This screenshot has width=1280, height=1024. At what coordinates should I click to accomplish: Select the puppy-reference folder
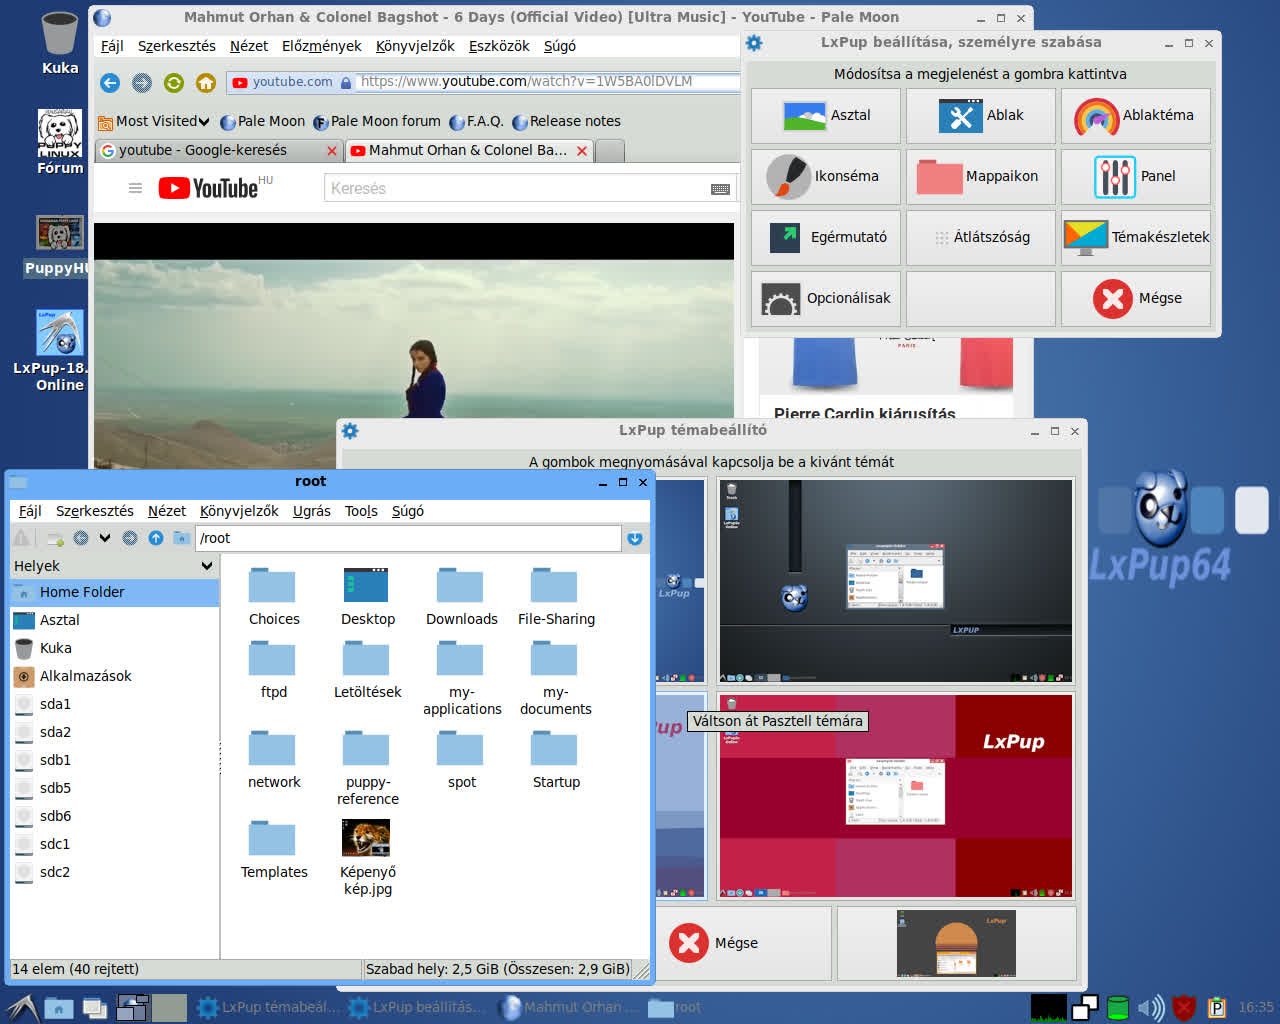coord(367,767)
